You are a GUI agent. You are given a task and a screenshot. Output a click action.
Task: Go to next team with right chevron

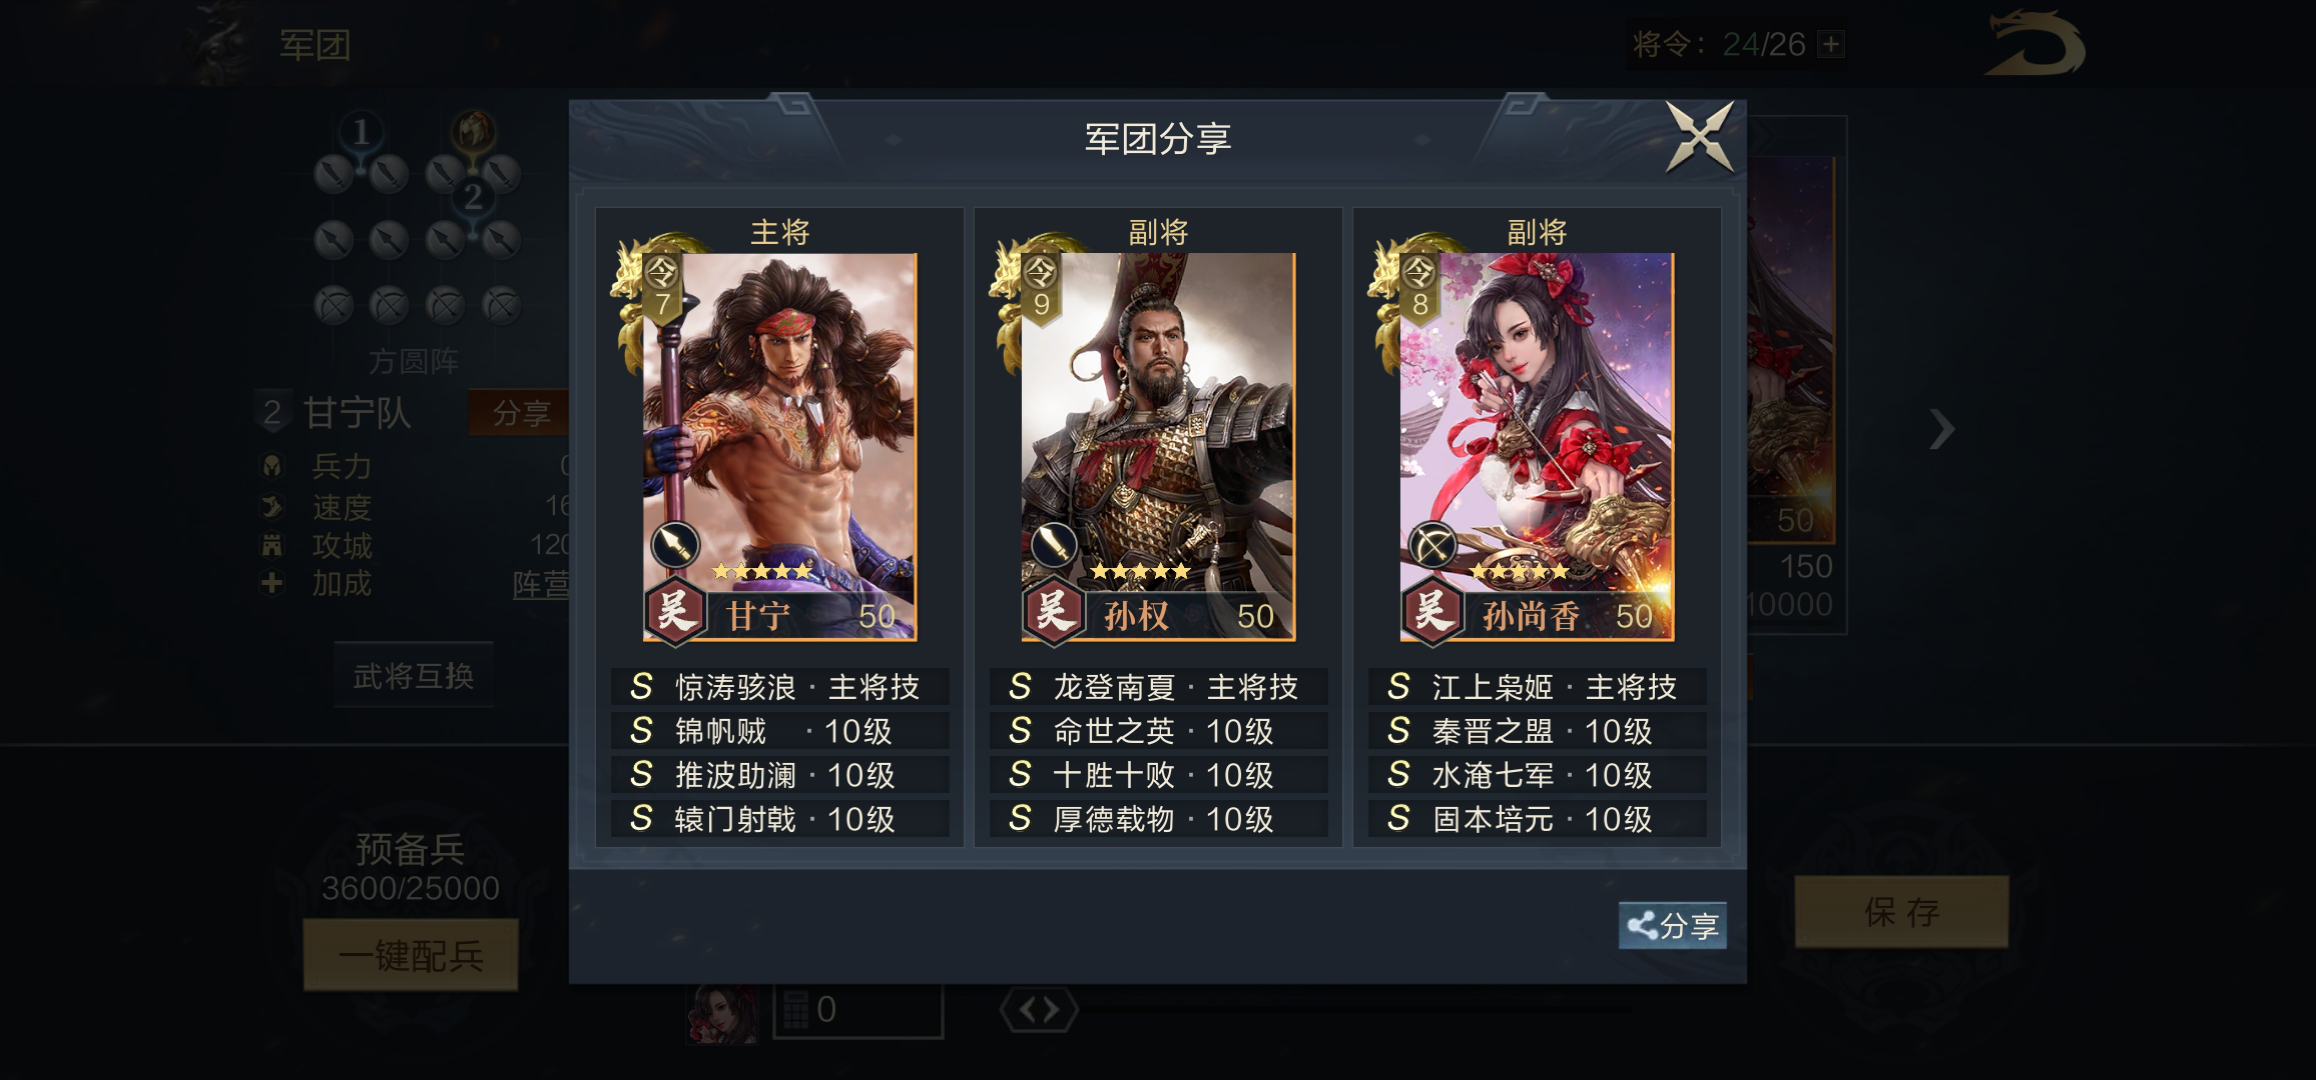(x=1941, y=429)
